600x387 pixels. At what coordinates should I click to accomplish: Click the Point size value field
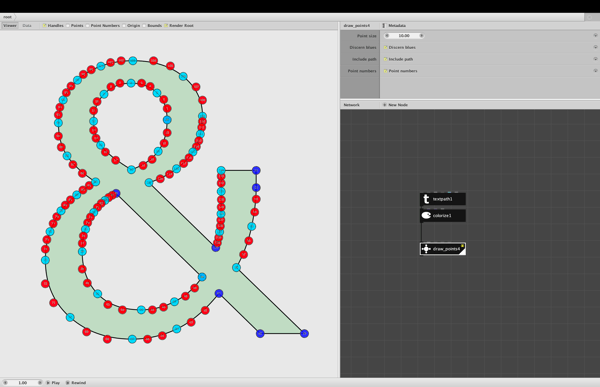(404, 36)
